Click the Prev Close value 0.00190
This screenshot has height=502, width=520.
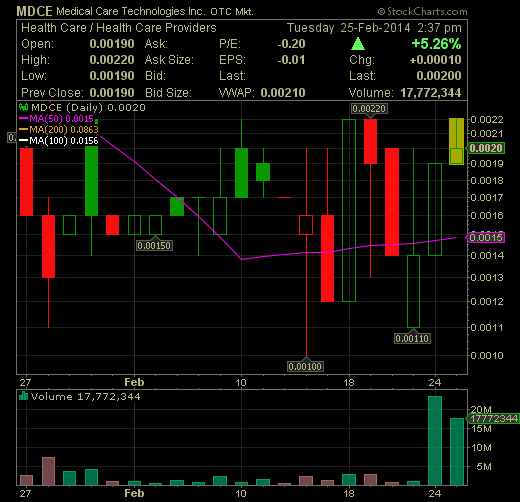coord(112,92)
